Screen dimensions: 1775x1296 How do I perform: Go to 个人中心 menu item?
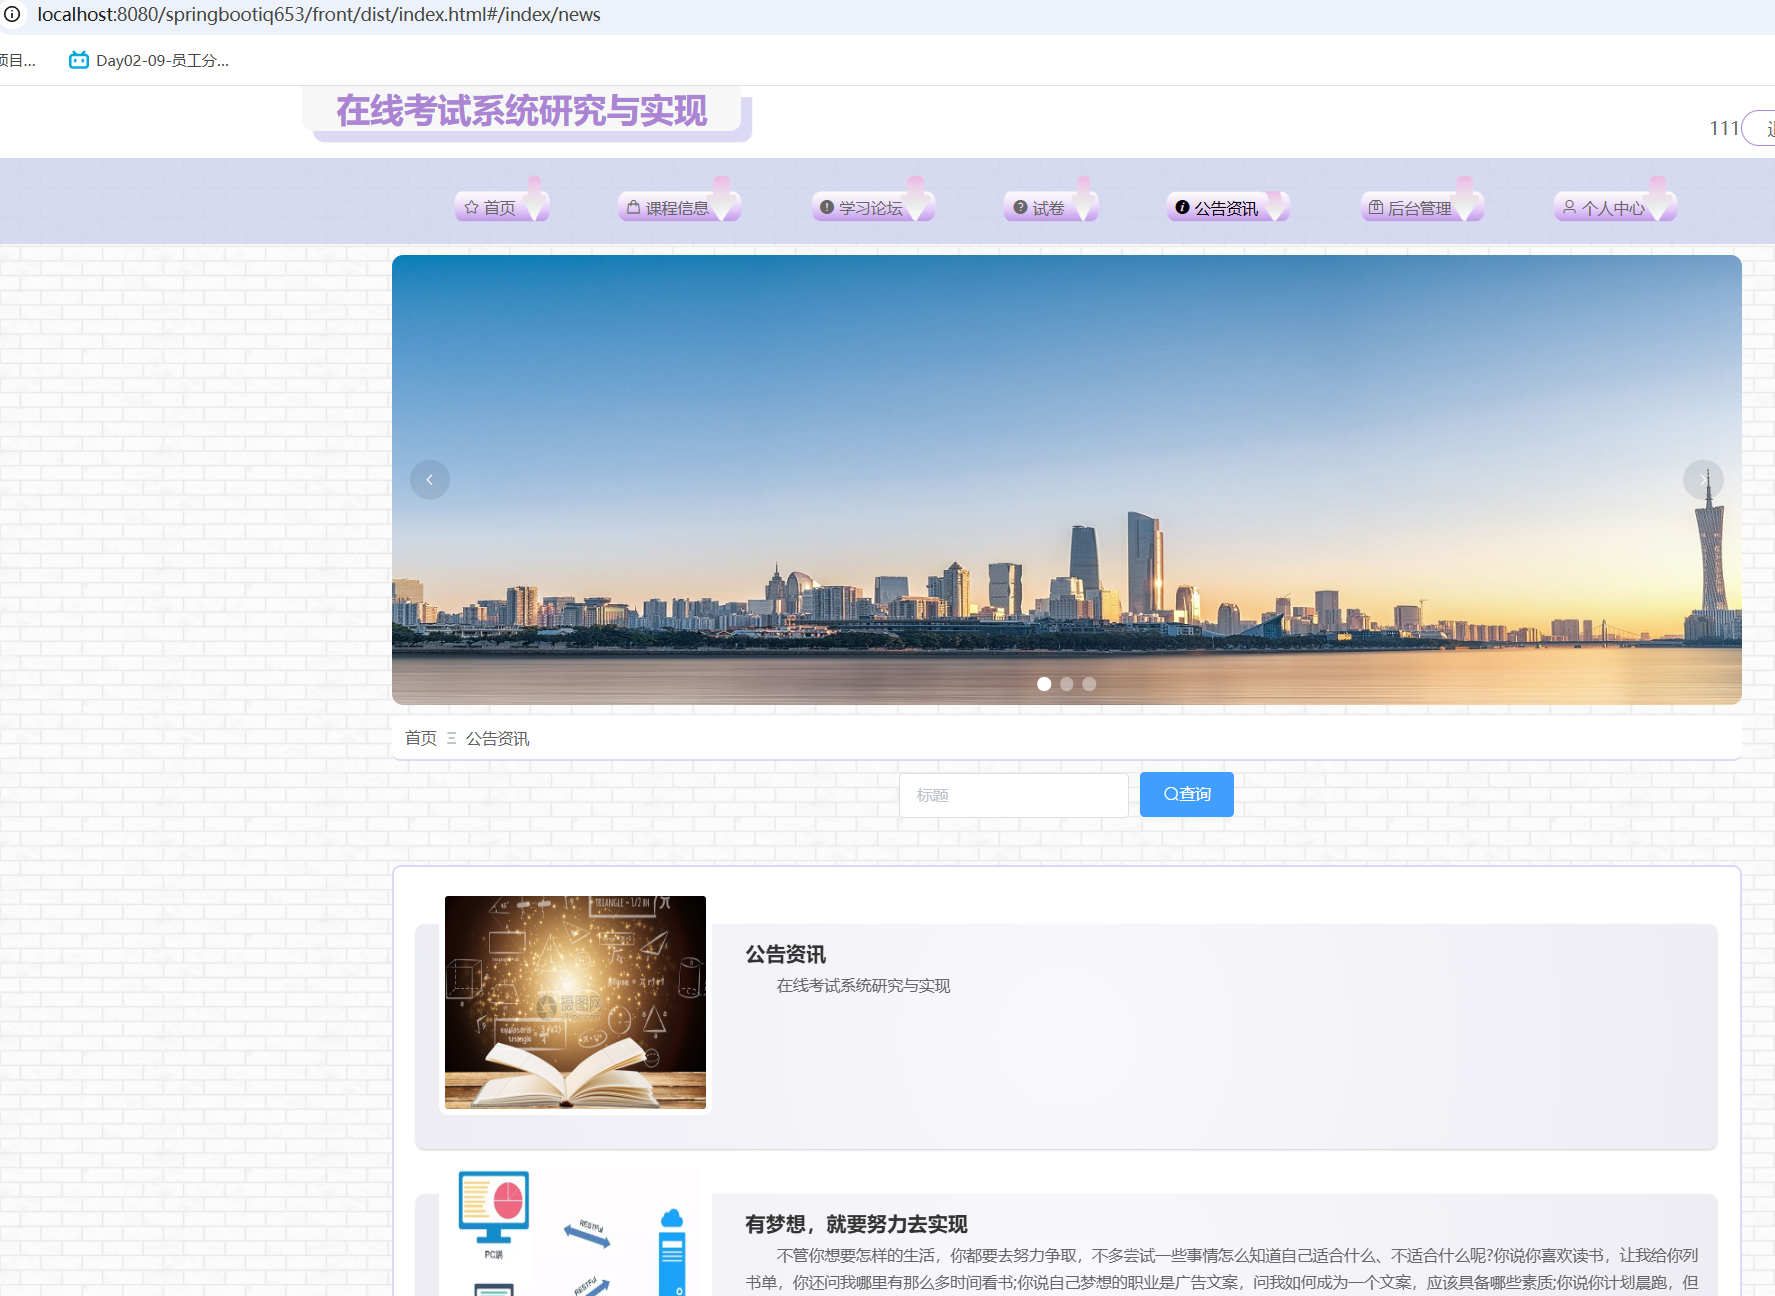point(1613,207)
